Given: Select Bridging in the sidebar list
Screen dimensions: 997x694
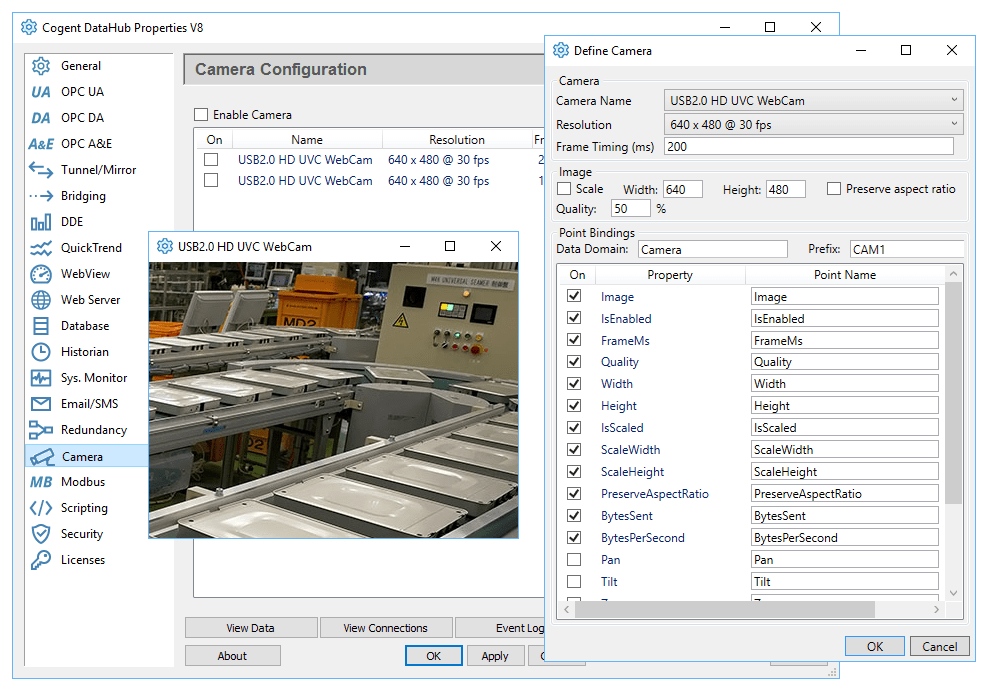Looking at the screenshot, I should 83,196.
